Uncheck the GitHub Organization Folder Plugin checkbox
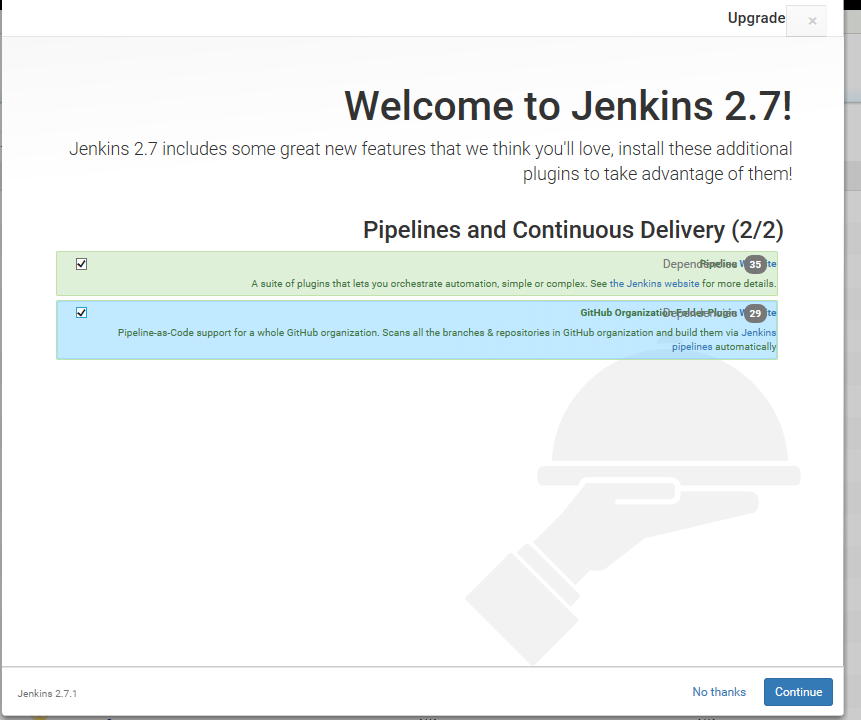 (x=82, y=312)
